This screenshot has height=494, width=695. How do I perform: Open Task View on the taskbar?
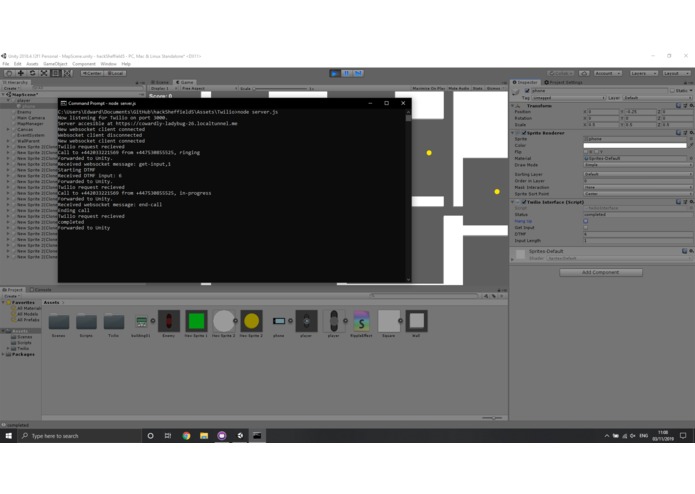pos(168,436)
